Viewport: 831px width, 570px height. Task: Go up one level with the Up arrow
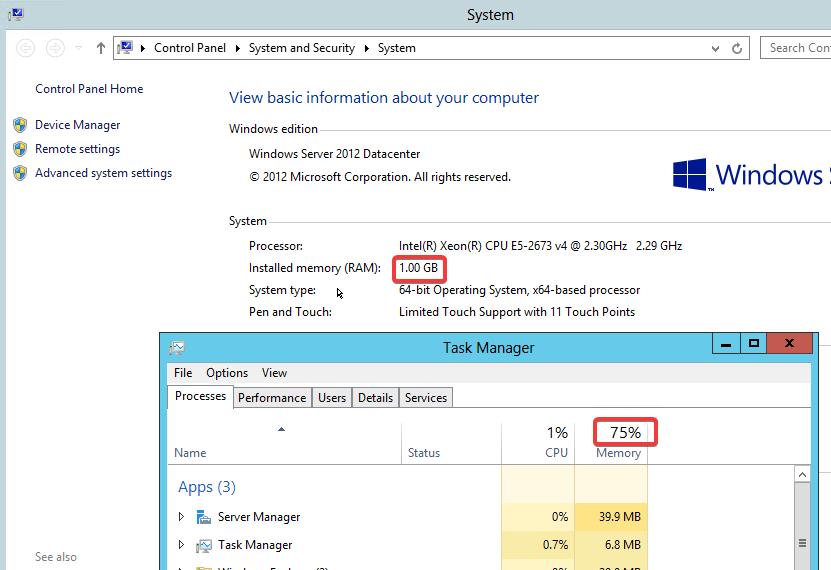101,48
